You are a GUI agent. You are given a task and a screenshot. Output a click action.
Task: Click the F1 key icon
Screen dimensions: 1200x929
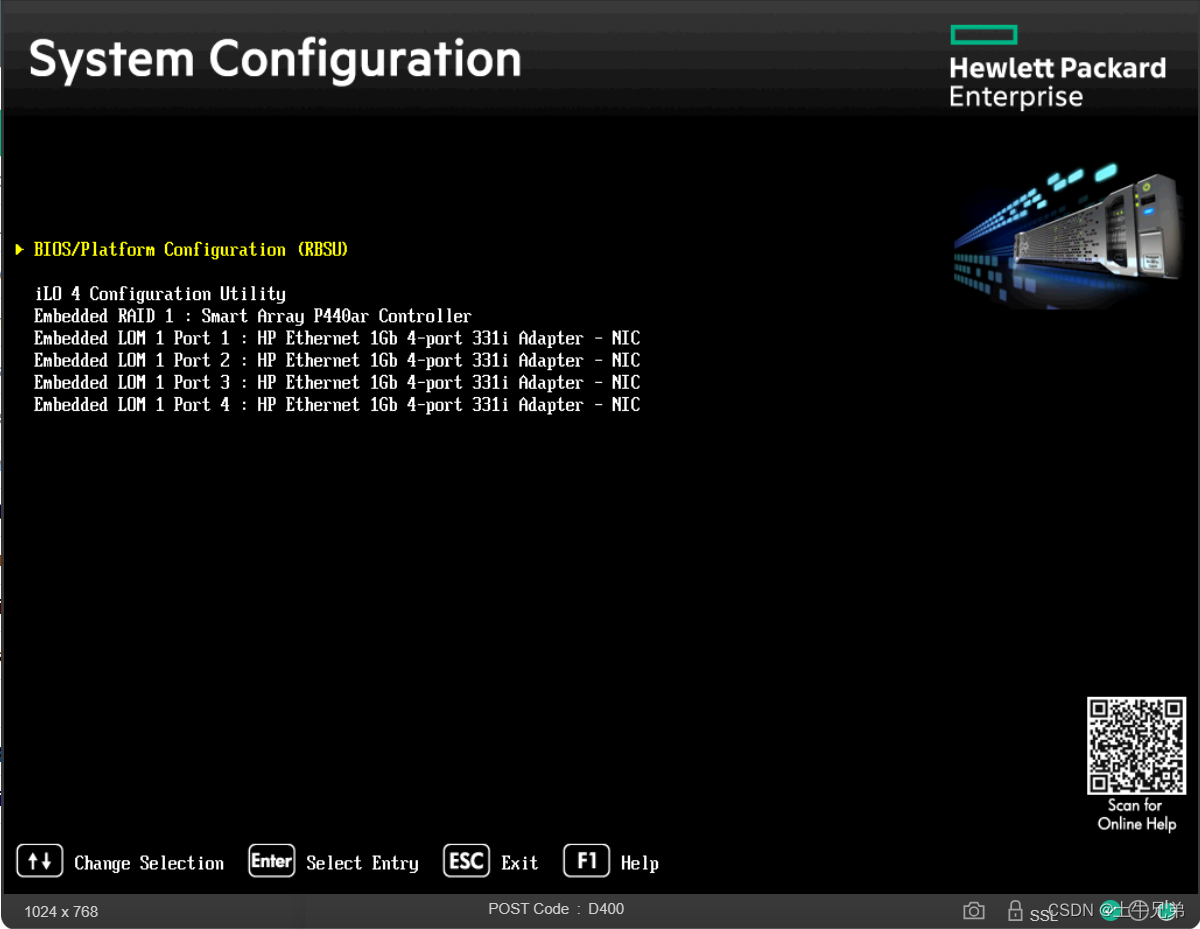pos(587,861)
